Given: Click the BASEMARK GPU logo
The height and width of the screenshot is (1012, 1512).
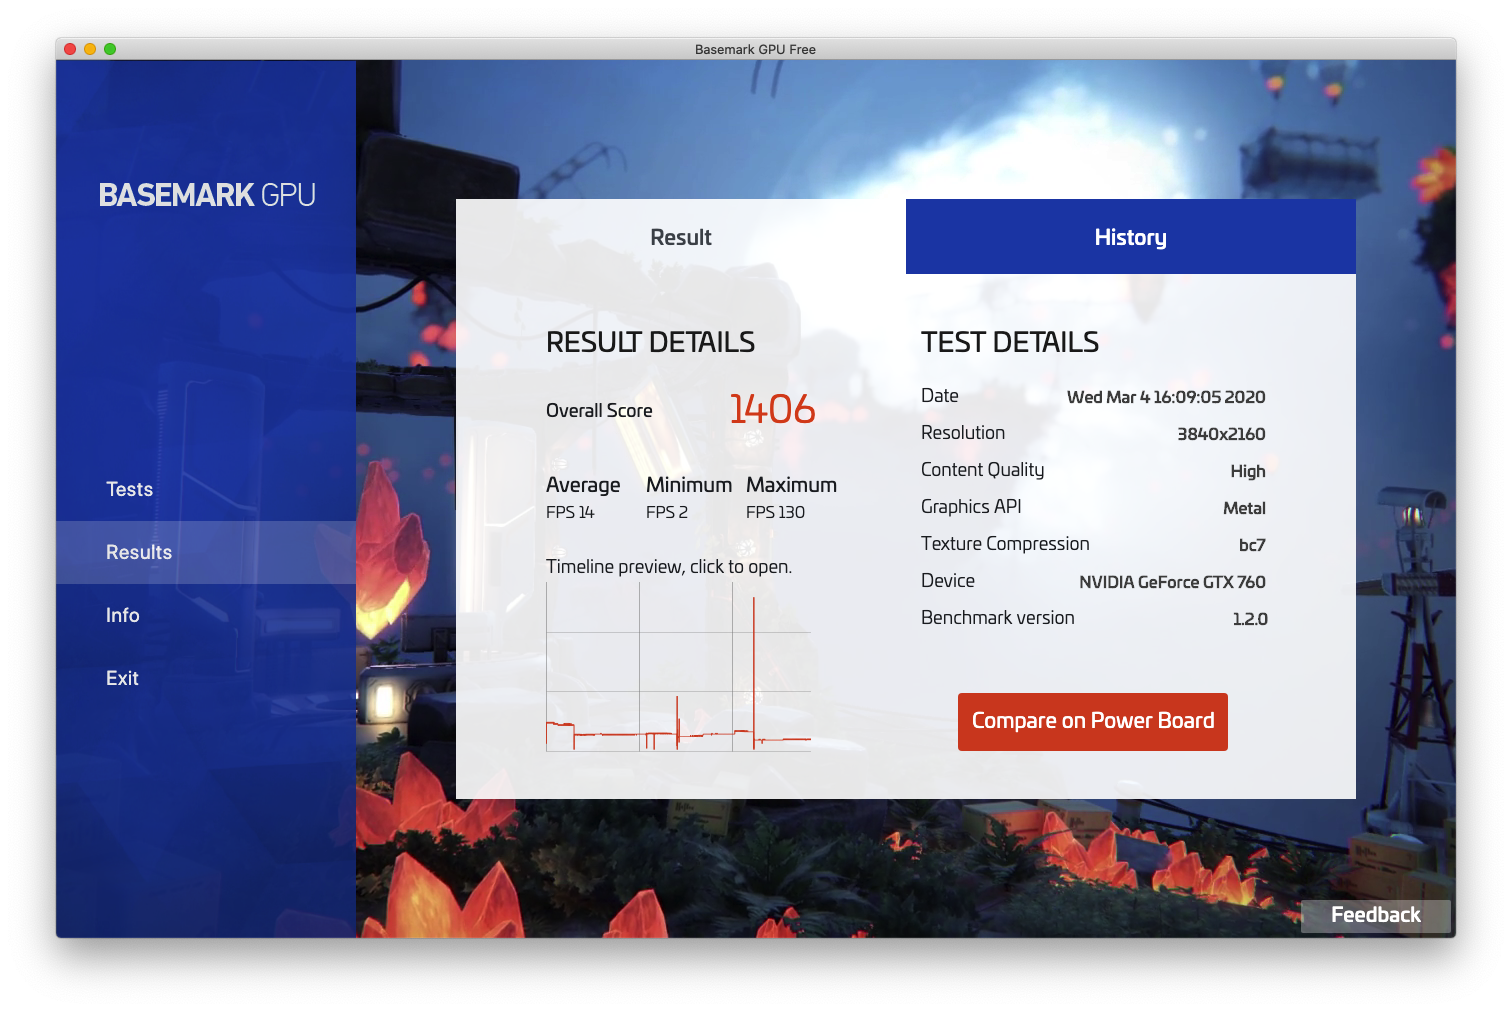Looking at the screenshot, I should (207, 195).
